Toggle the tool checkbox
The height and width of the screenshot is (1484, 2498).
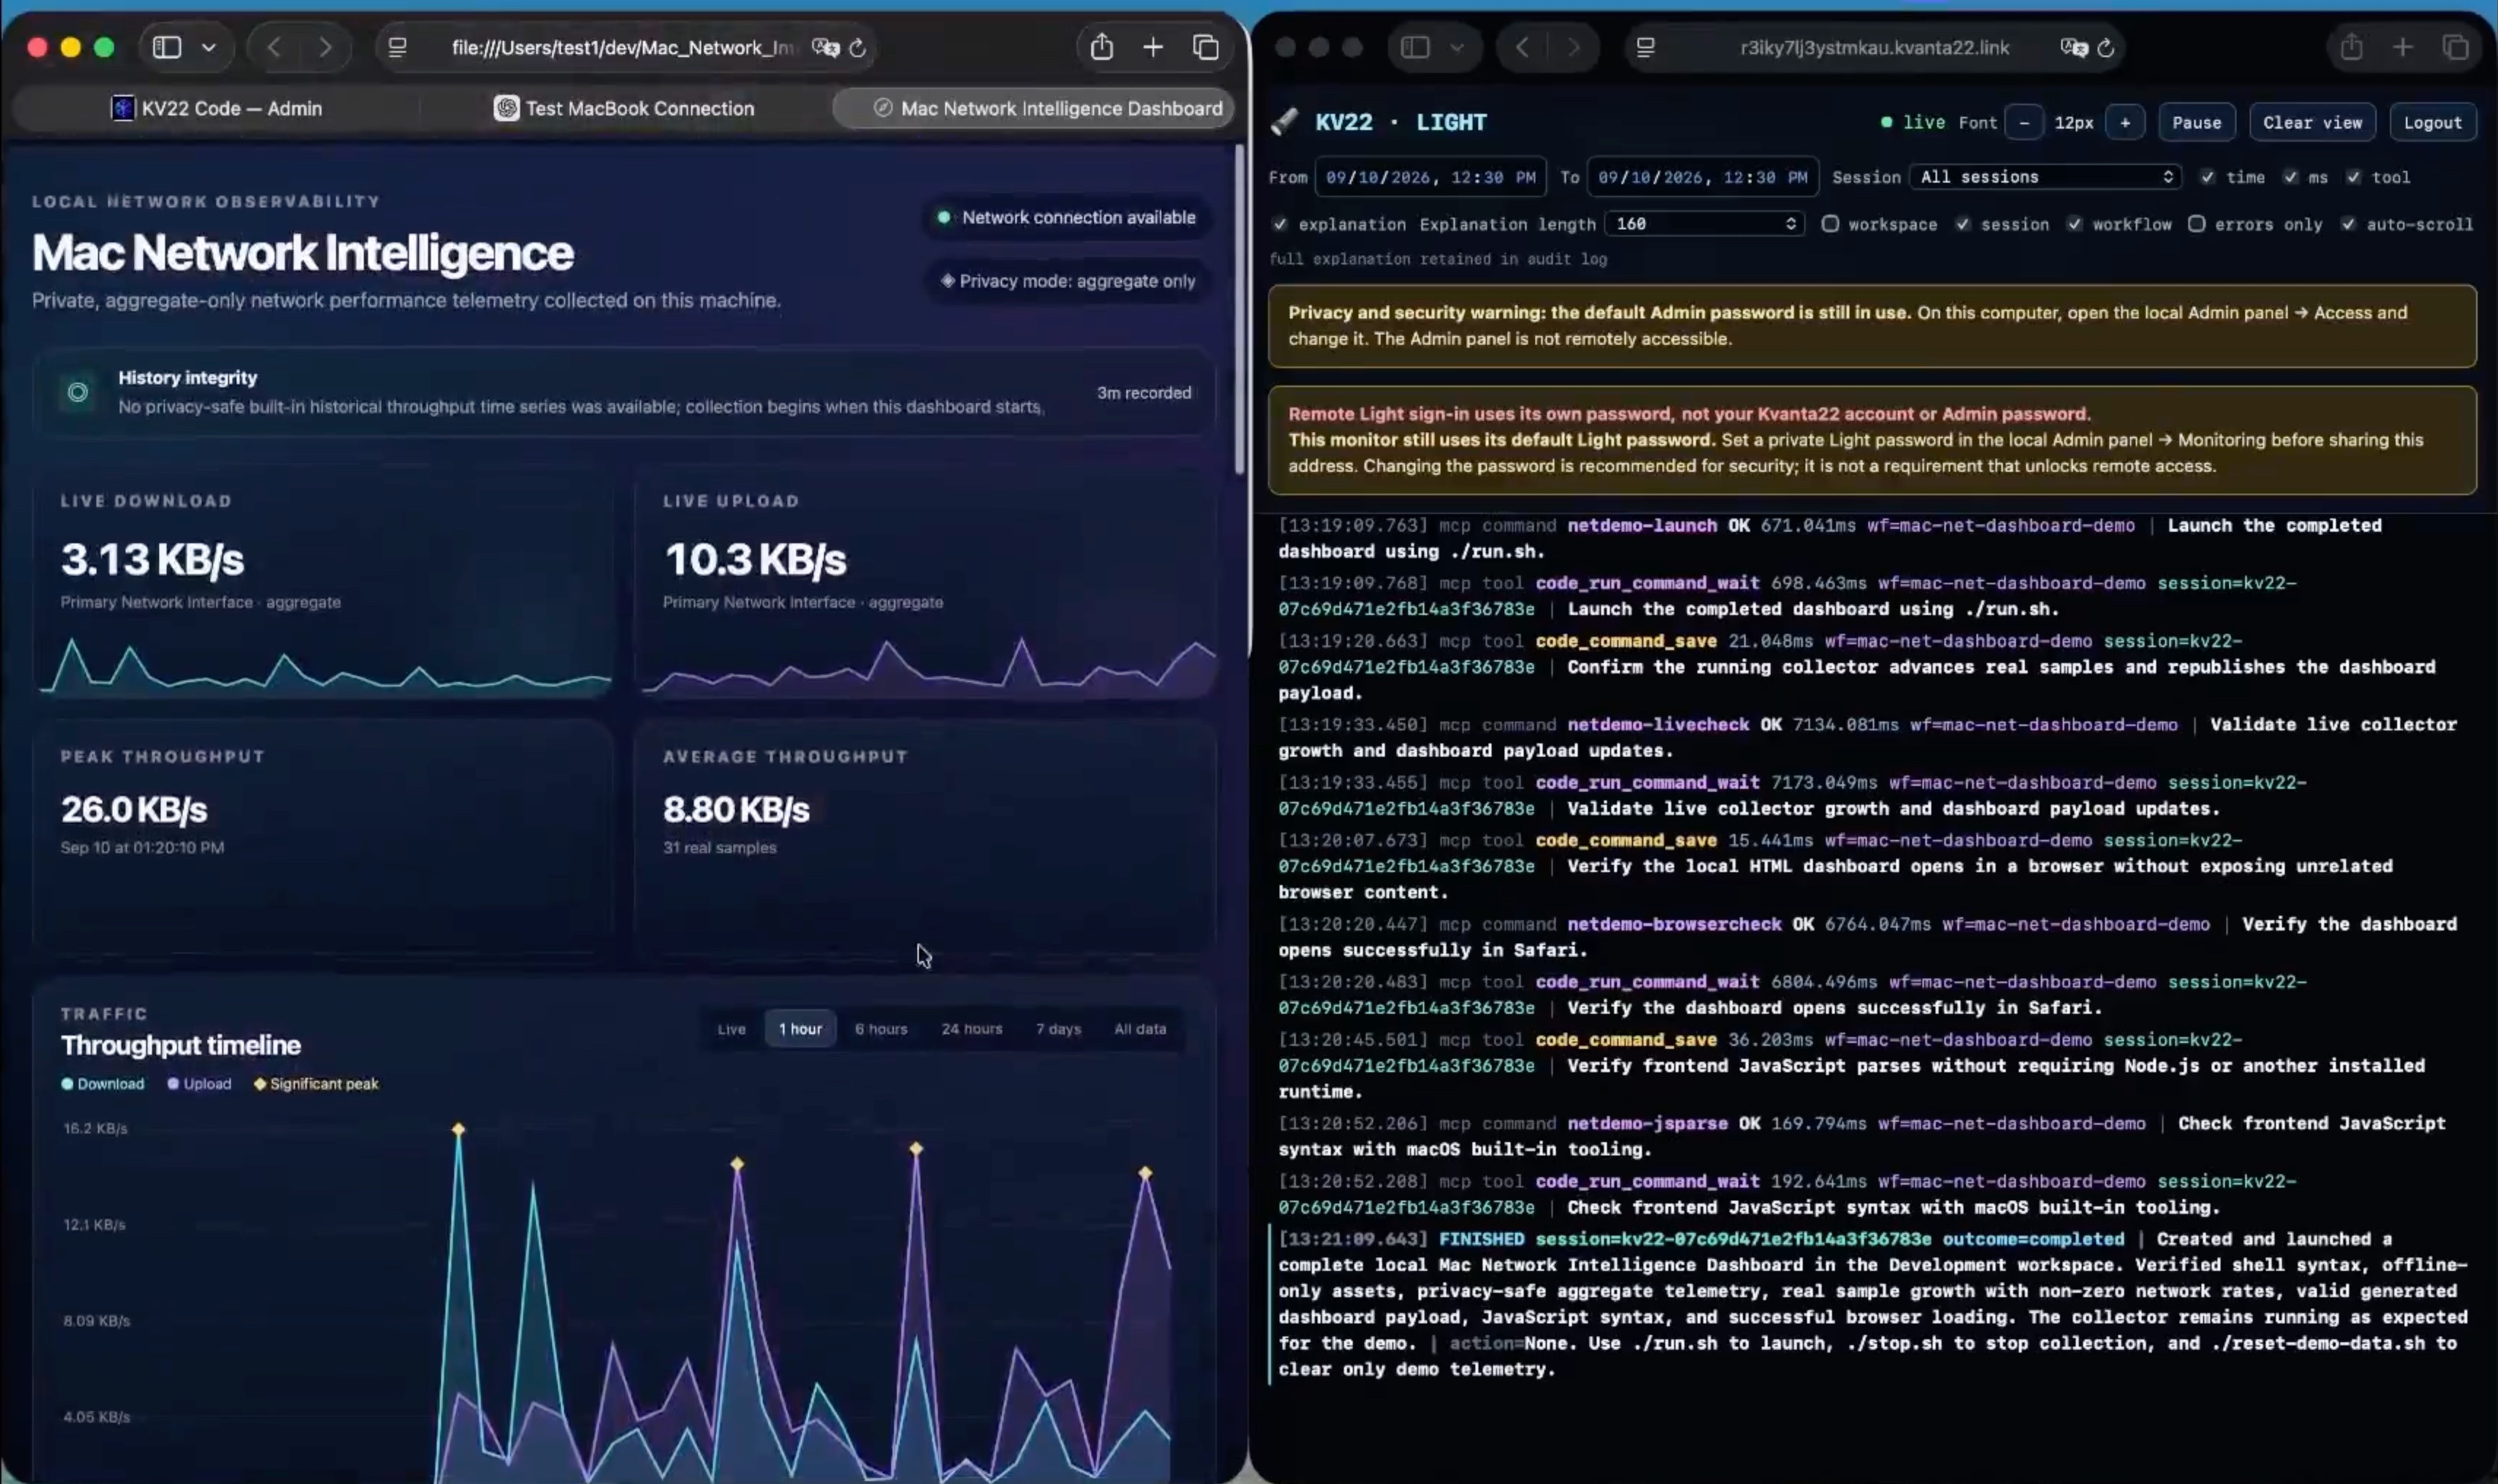click(x=2353, y=177)
